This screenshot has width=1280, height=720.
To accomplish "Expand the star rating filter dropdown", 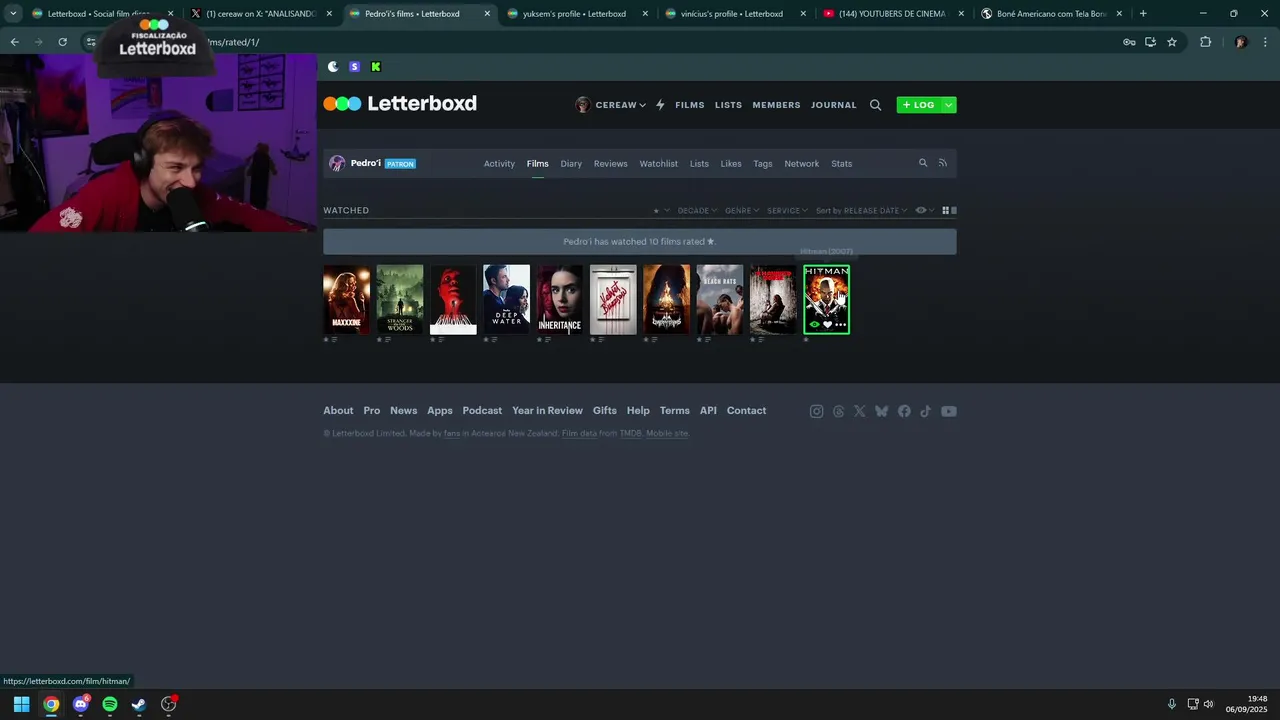I will click(x=662, y=211).
